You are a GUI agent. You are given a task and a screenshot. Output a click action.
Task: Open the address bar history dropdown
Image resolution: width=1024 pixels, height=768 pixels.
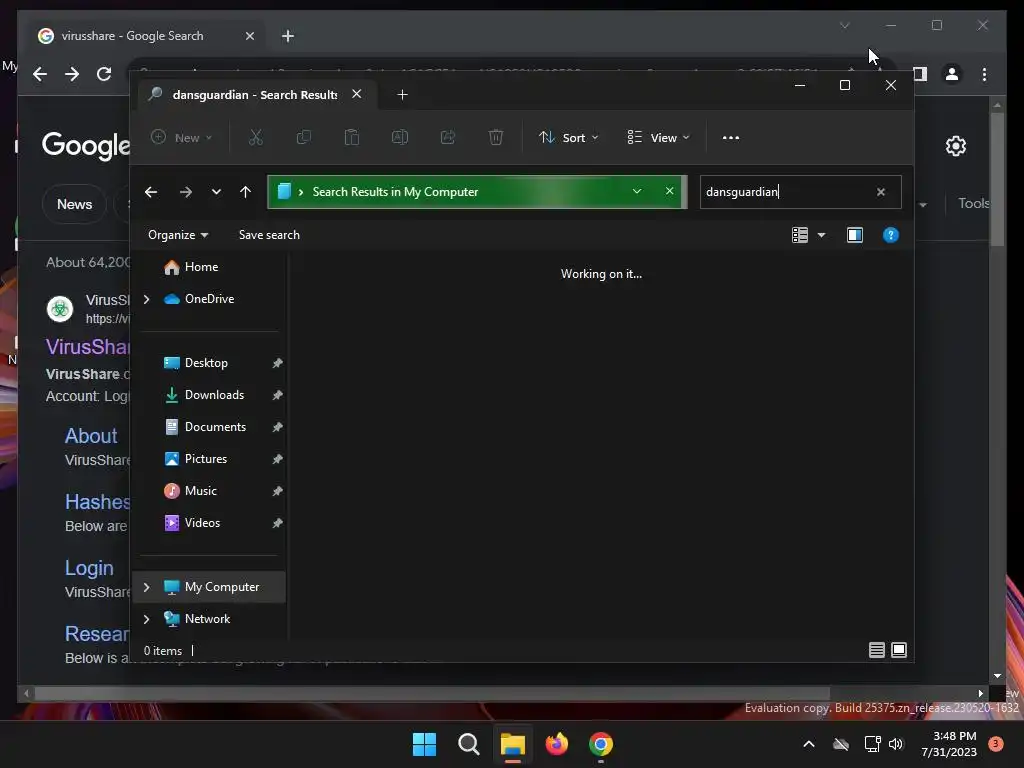637,191
